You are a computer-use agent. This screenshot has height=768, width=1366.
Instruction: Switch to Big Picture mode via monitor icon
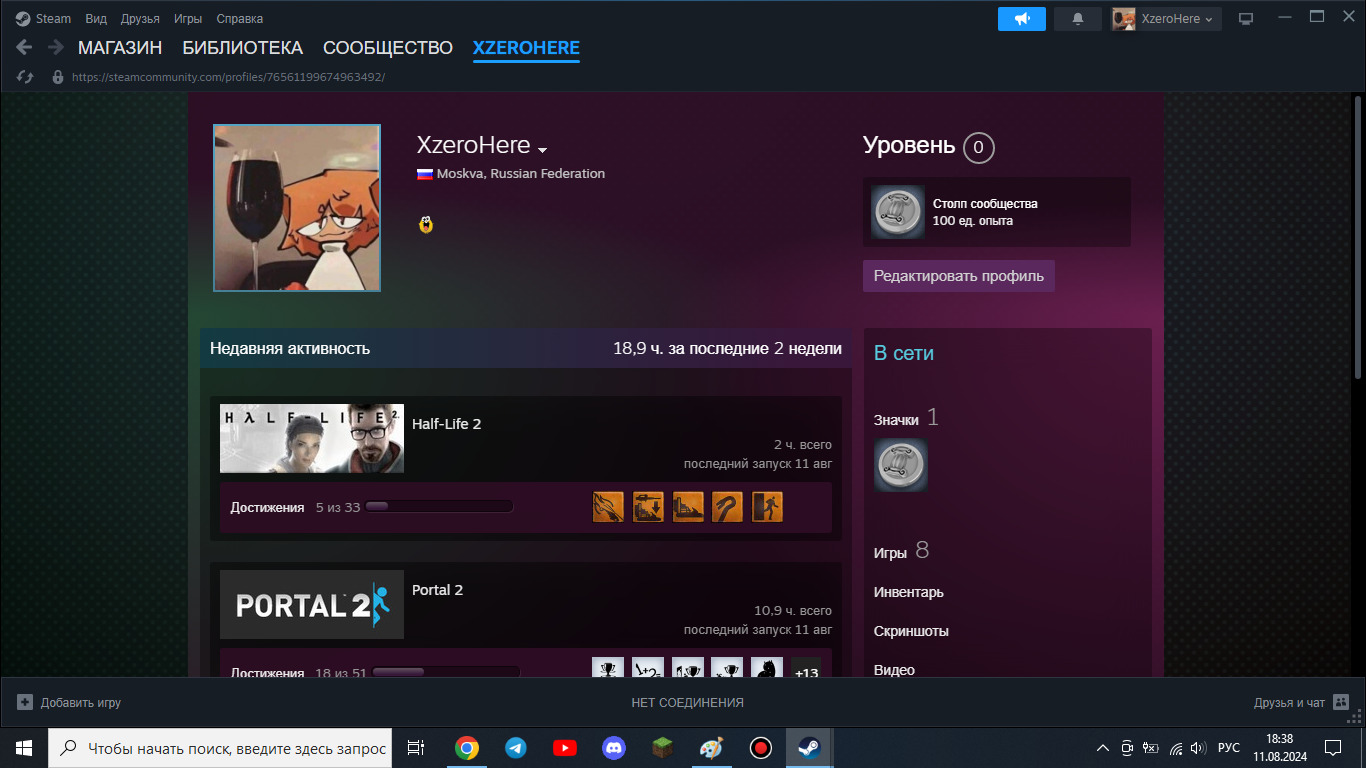pyautogui.click(x=1246, y=19)
